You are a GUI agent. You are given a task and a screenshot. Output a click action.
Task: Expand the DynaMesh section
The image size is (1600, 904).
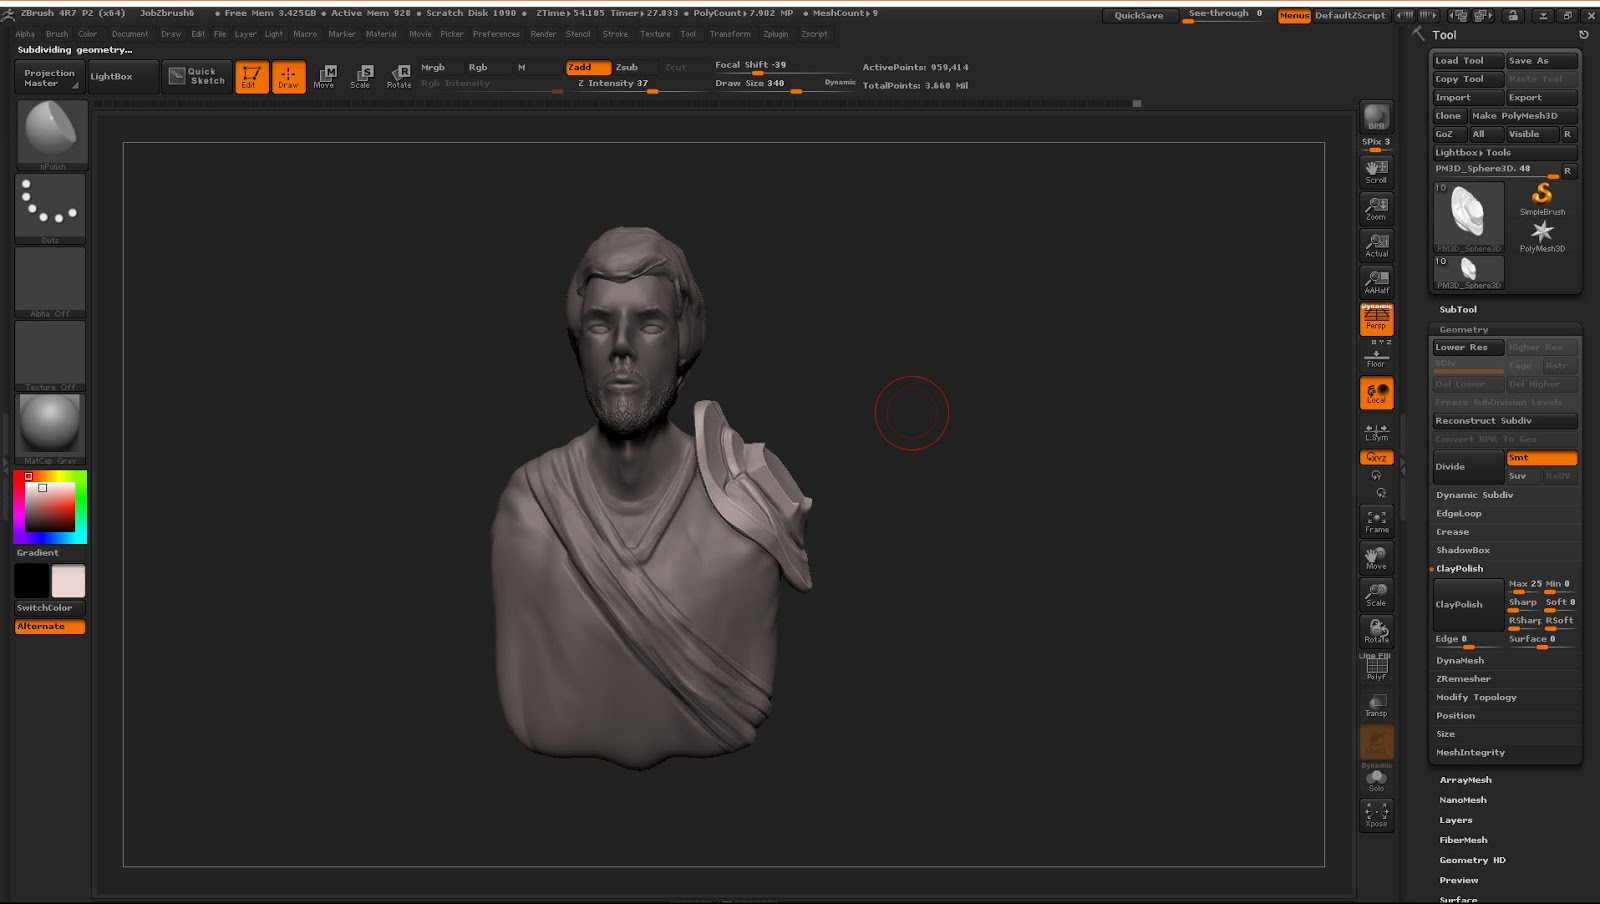(1462, 660)
